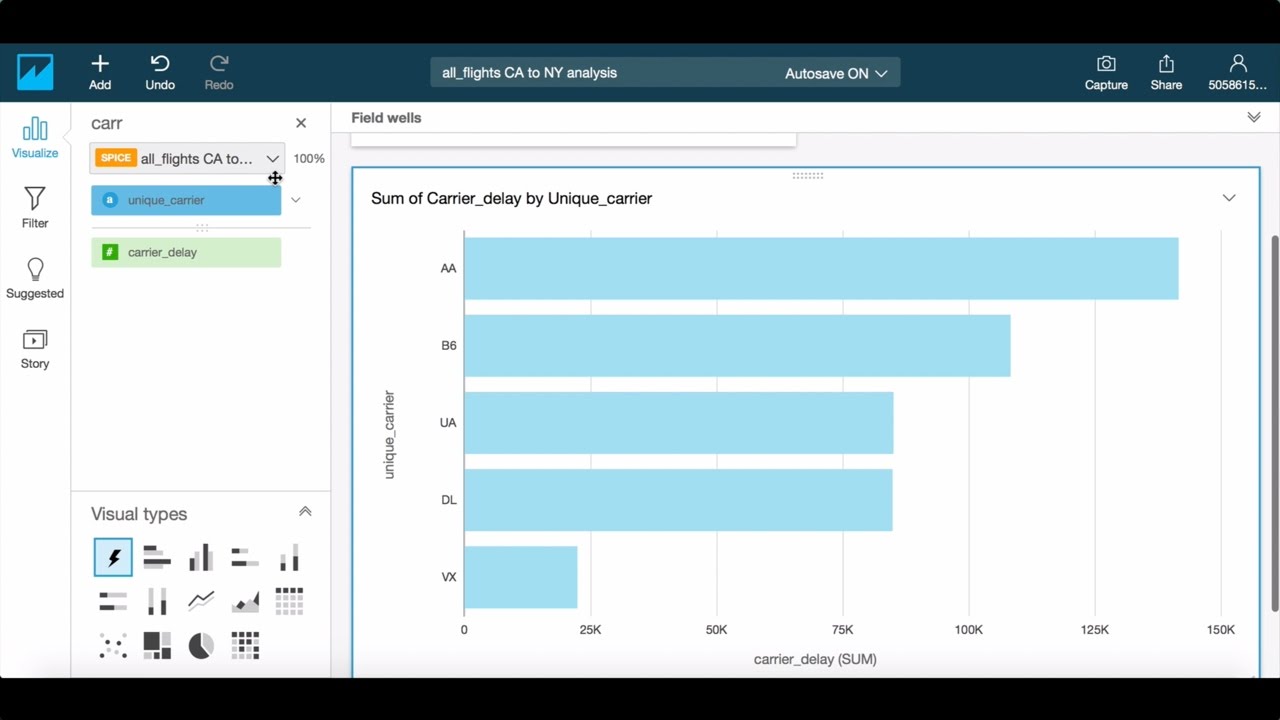Choose vertical bar chart visual type
This screenshot has width=1280, height=720.
pos(201,557)
